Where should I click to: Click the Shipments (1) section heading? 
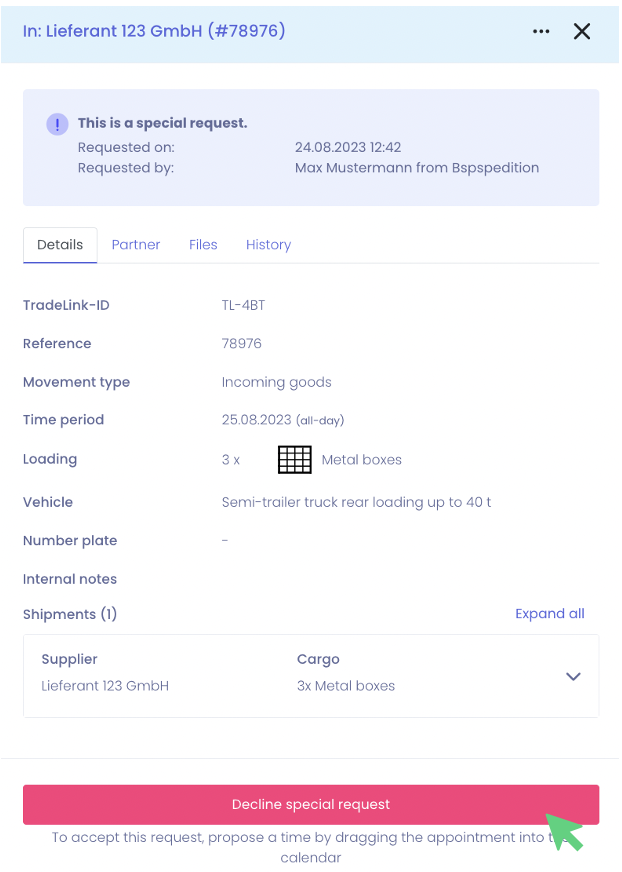70,614
